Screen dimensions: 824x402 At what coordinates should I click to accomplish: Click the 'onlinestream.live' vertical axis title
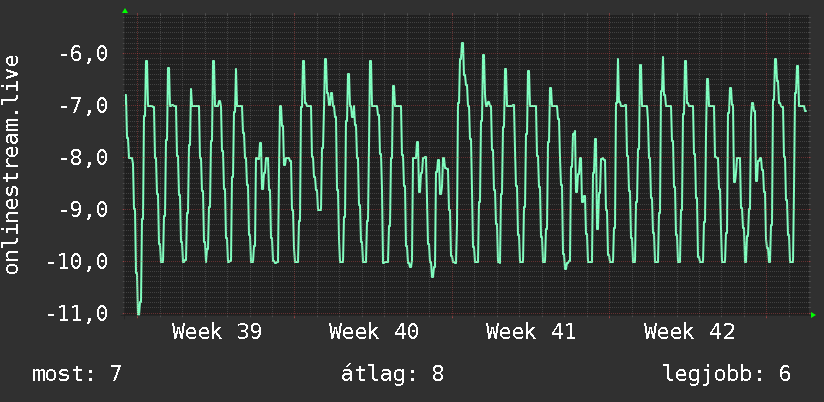pyautogui.click(x=12, y=164)
